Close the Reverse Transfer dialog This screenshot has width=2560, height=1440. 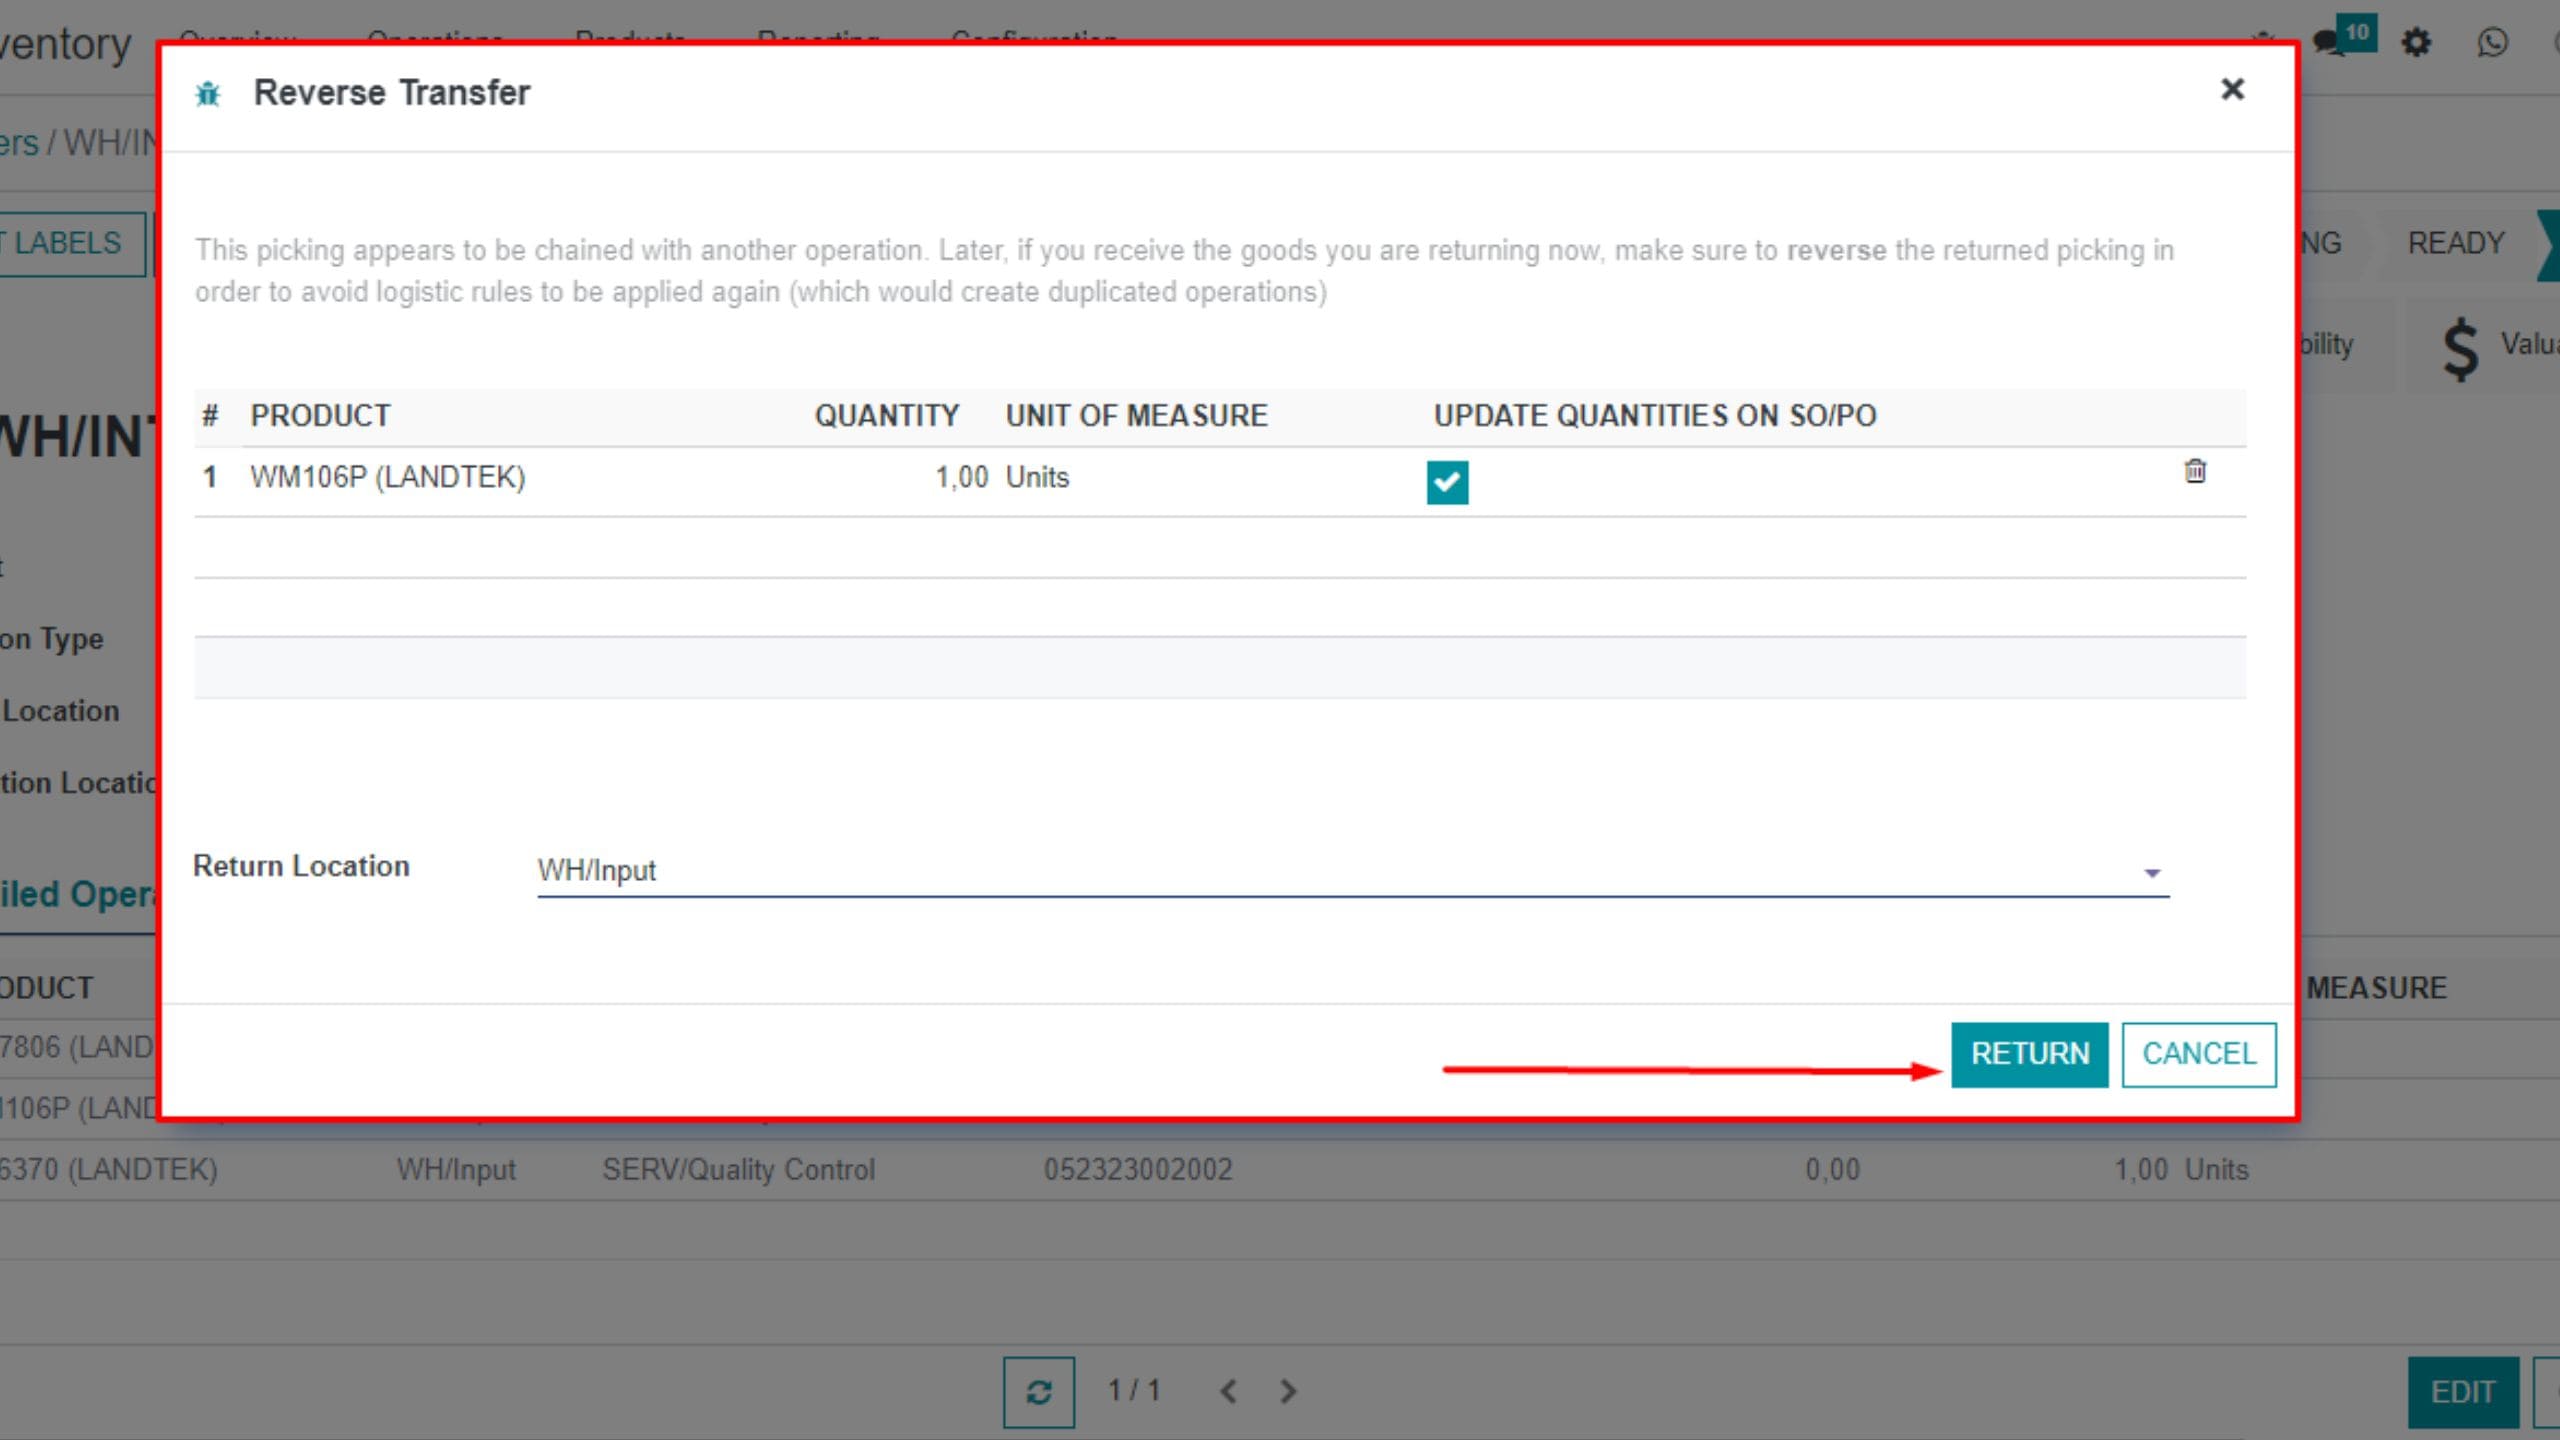(2232, 90)
